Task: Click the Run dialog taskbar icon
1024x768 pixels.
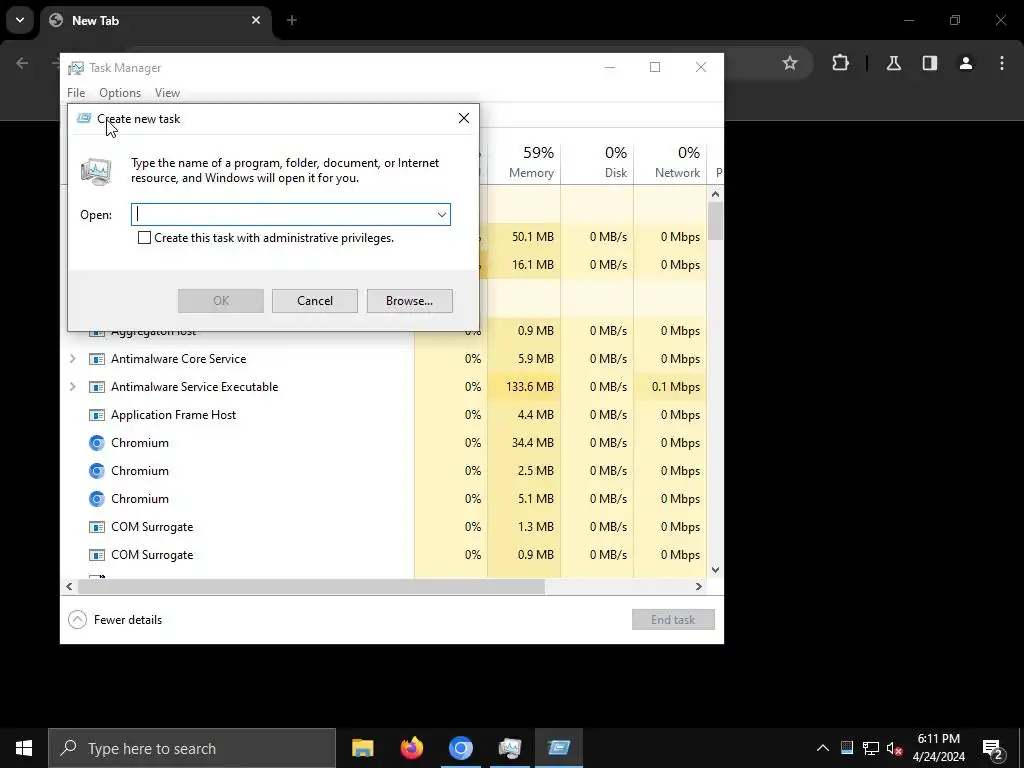Action: pos(558,748)
